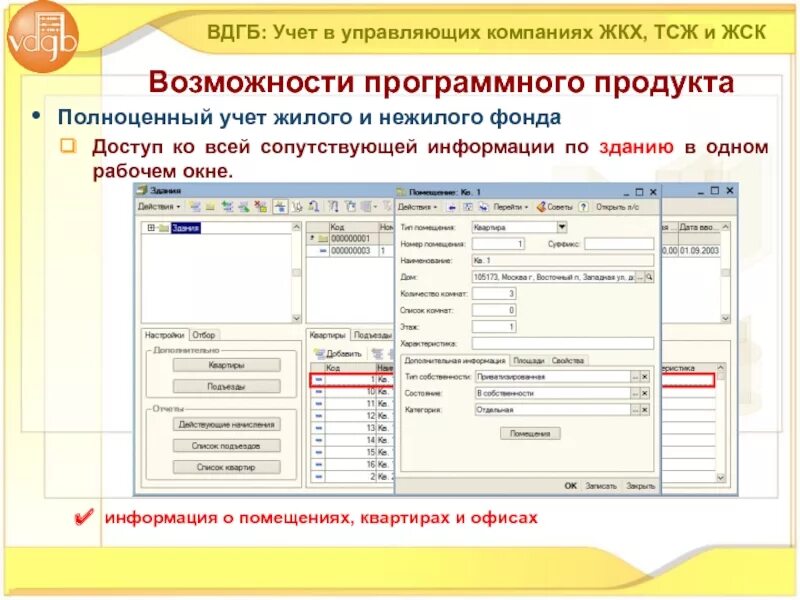
Task: Click the vdgb logo on the slide
Action: 42,37
